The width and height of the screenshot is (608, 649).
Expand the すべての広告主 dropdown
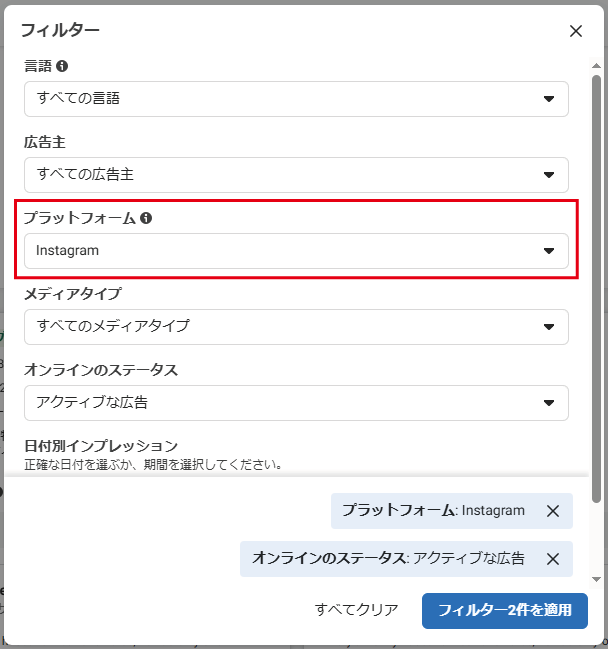pos(296,174)
